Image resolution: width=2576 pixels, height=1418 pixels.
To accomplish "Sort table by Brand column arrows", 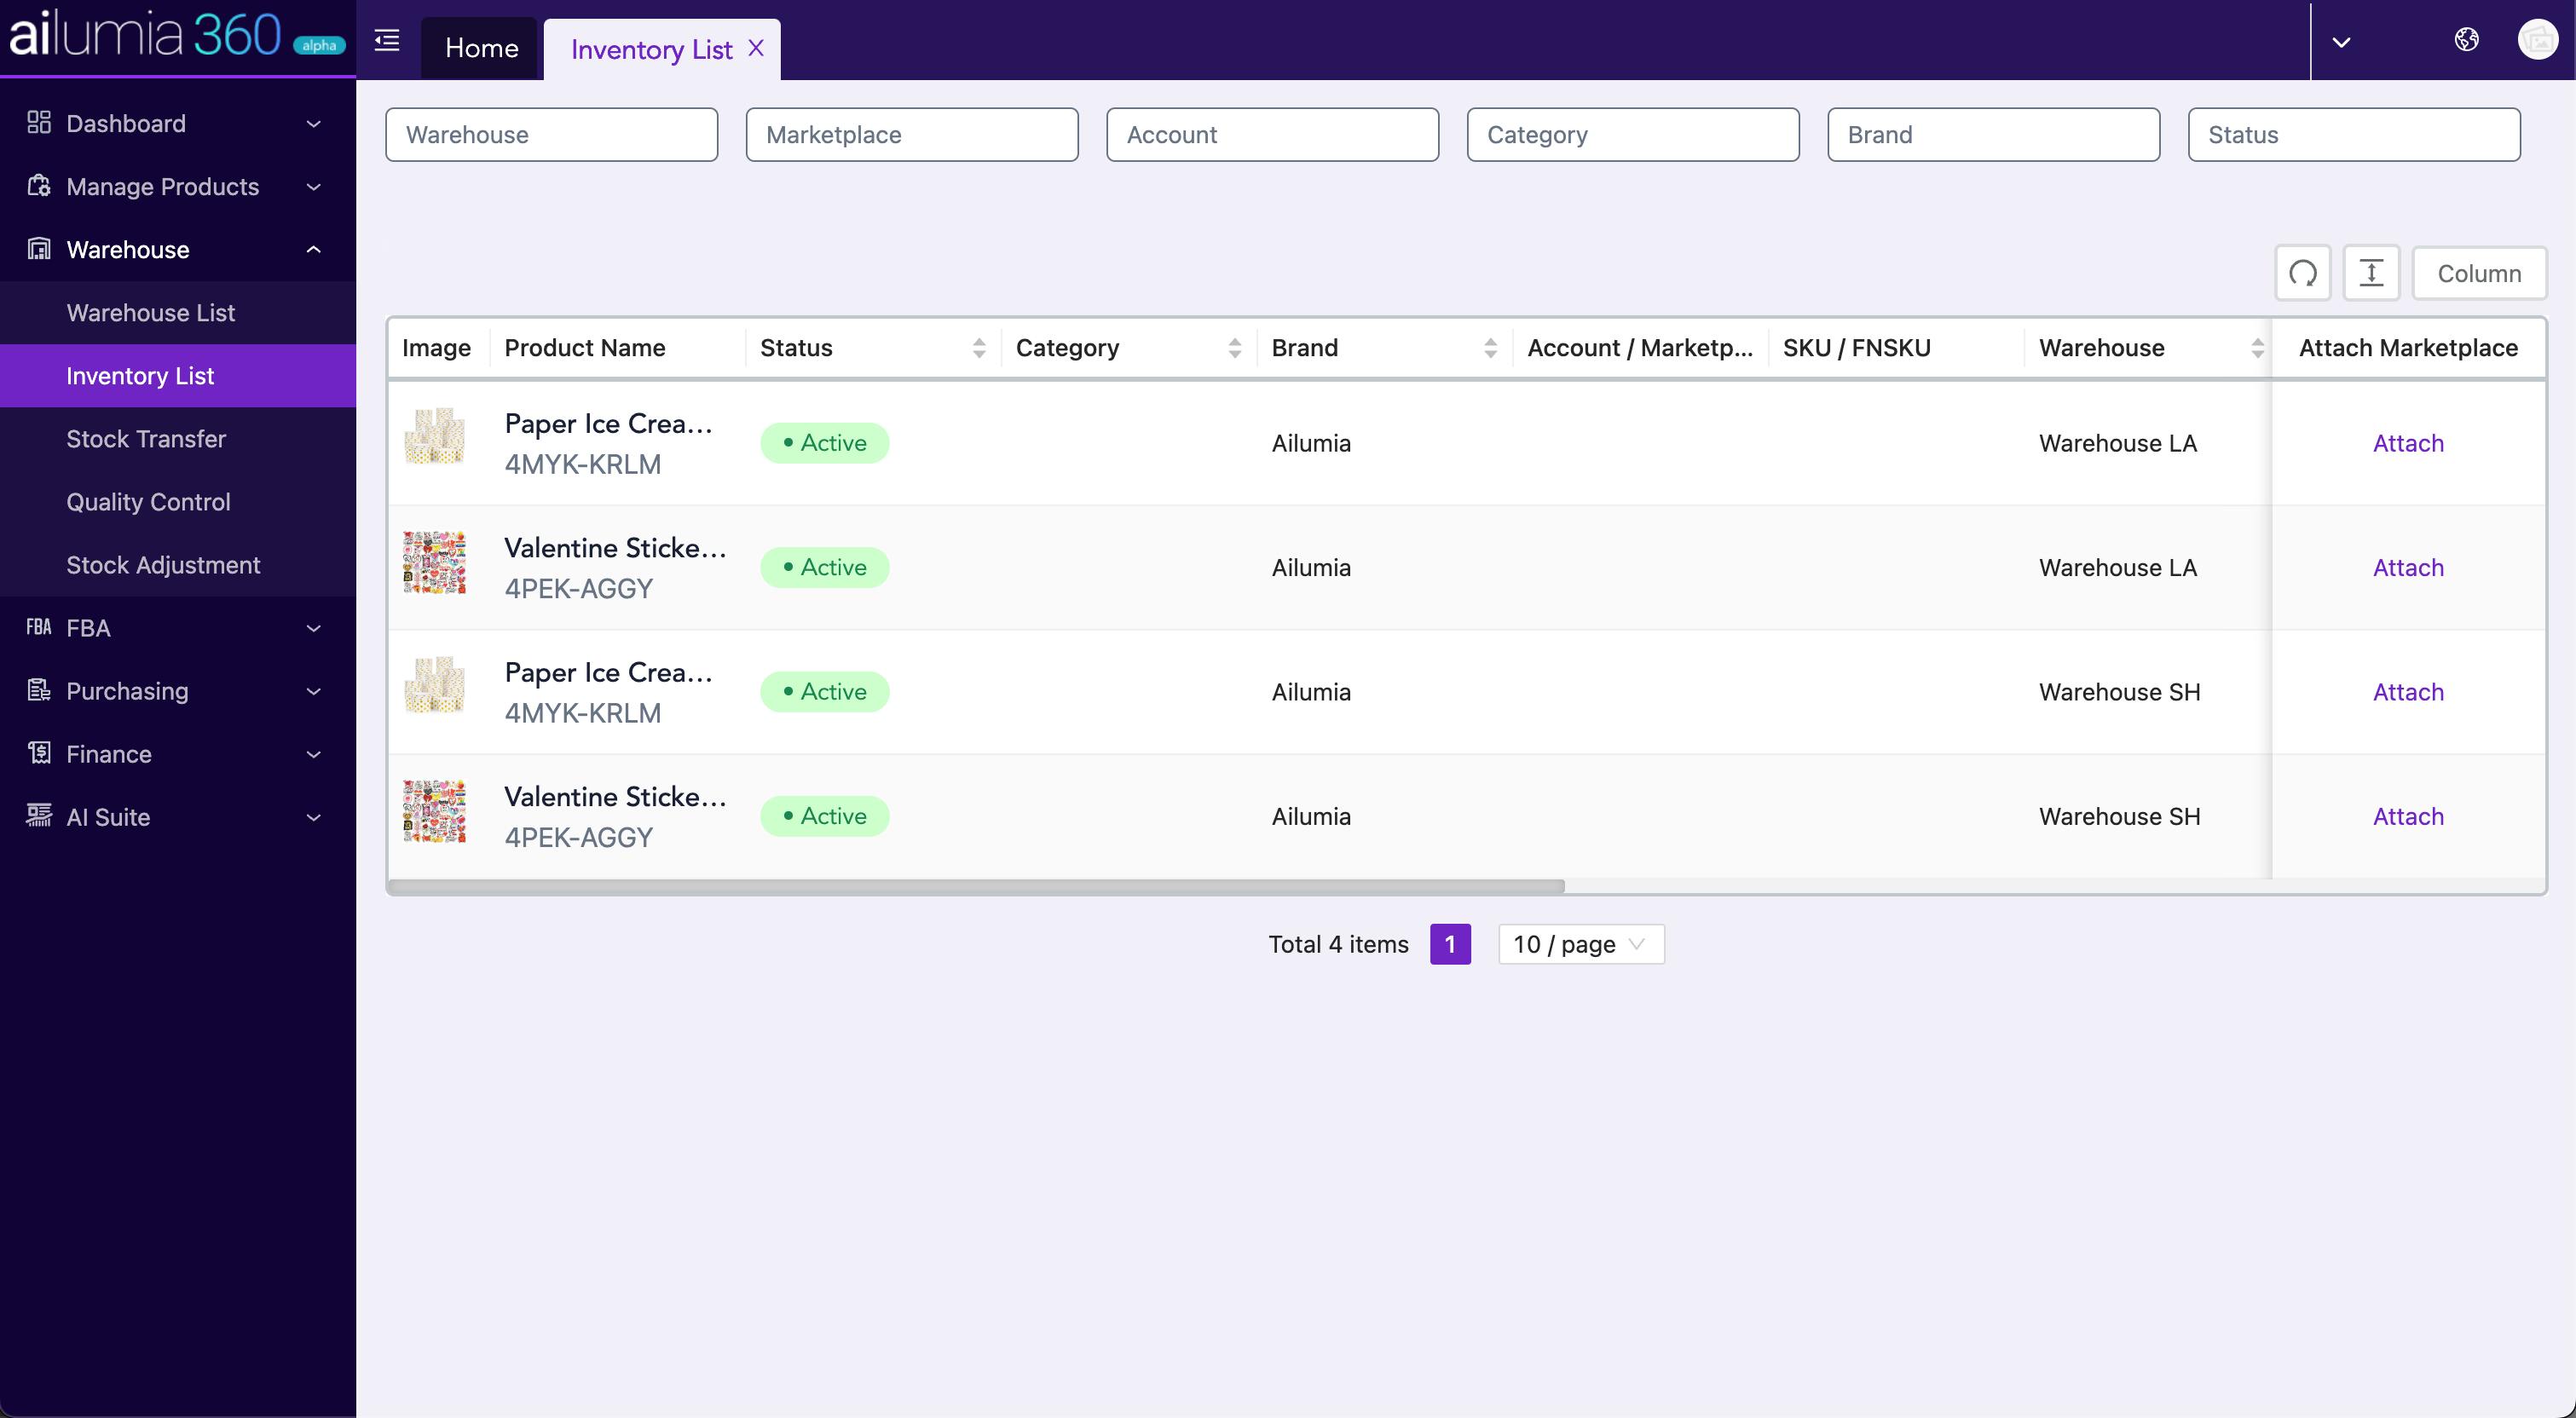I will pos(1490,348).
